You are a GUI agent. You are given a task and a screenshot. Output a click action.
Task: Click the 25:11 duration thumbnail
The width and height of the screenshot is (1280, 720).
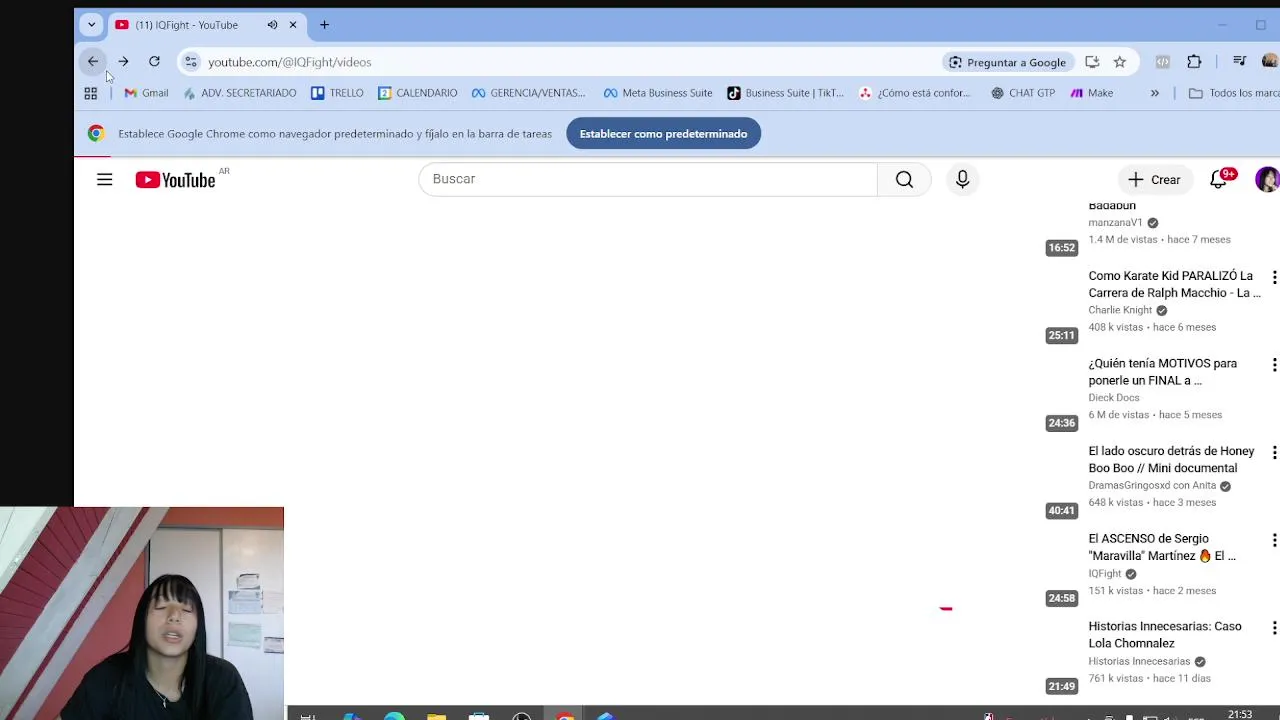(x=1062, y=335)
